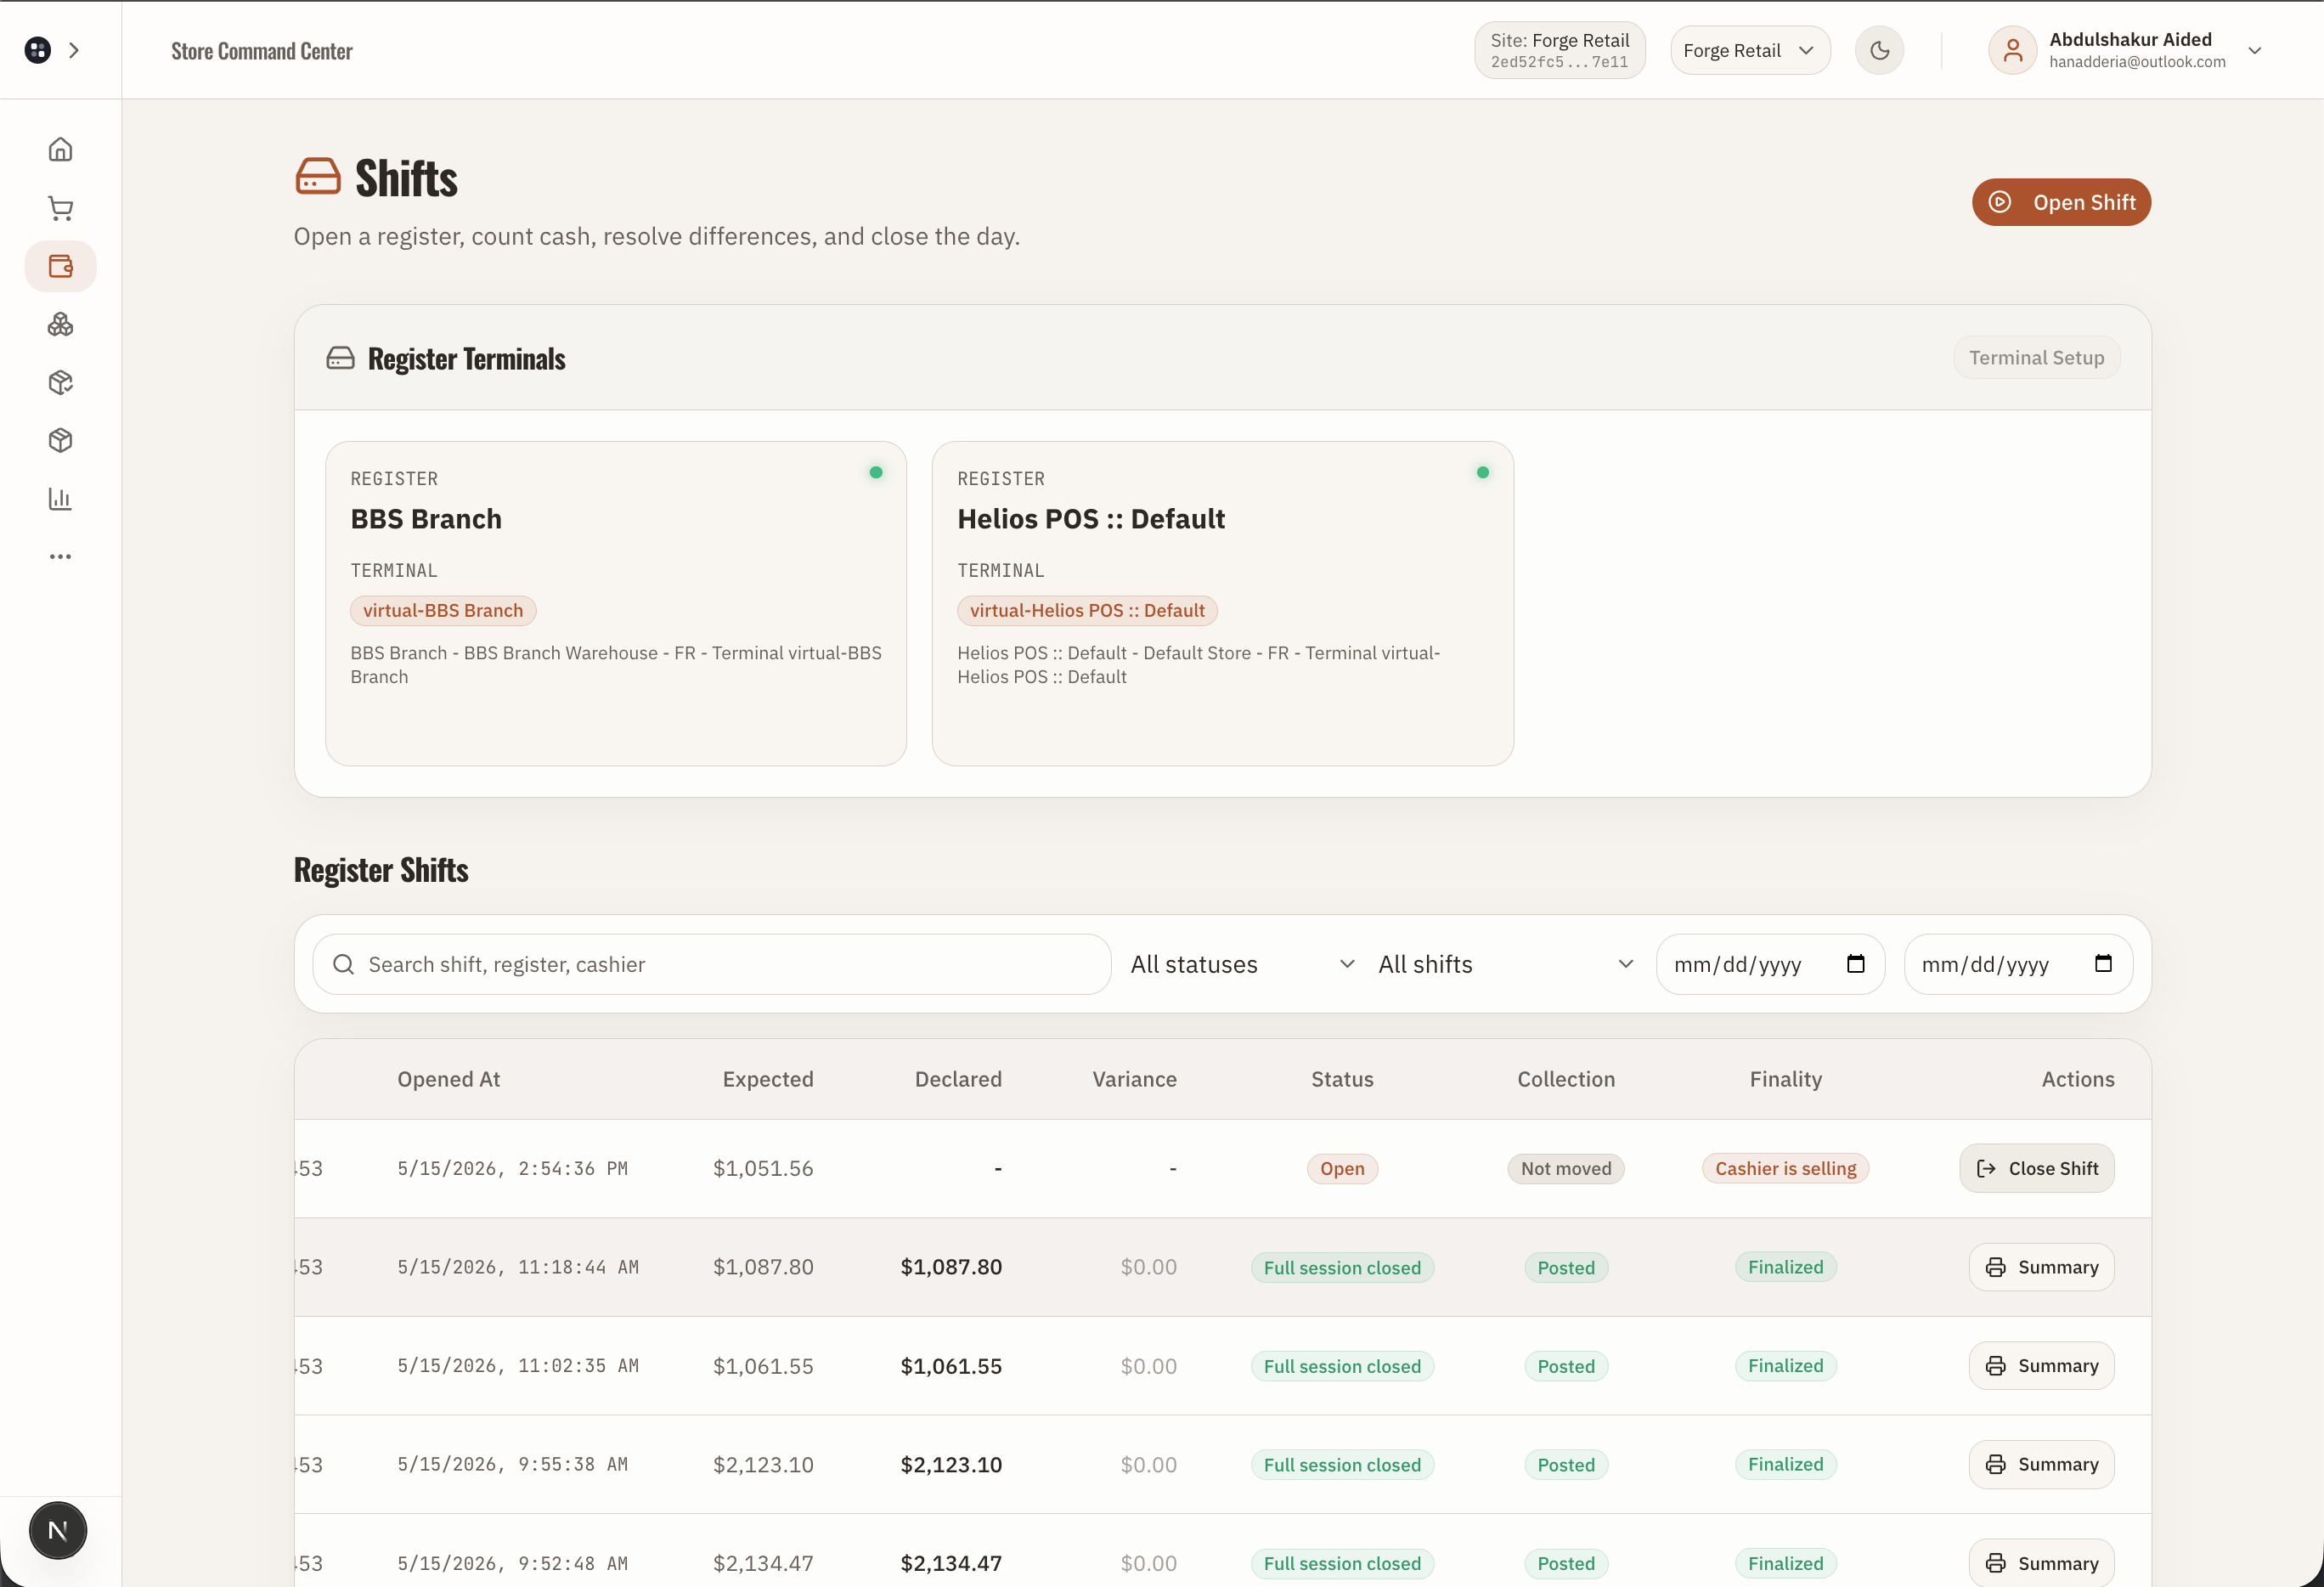Click the second date field (end date)

coord(2018,964)
